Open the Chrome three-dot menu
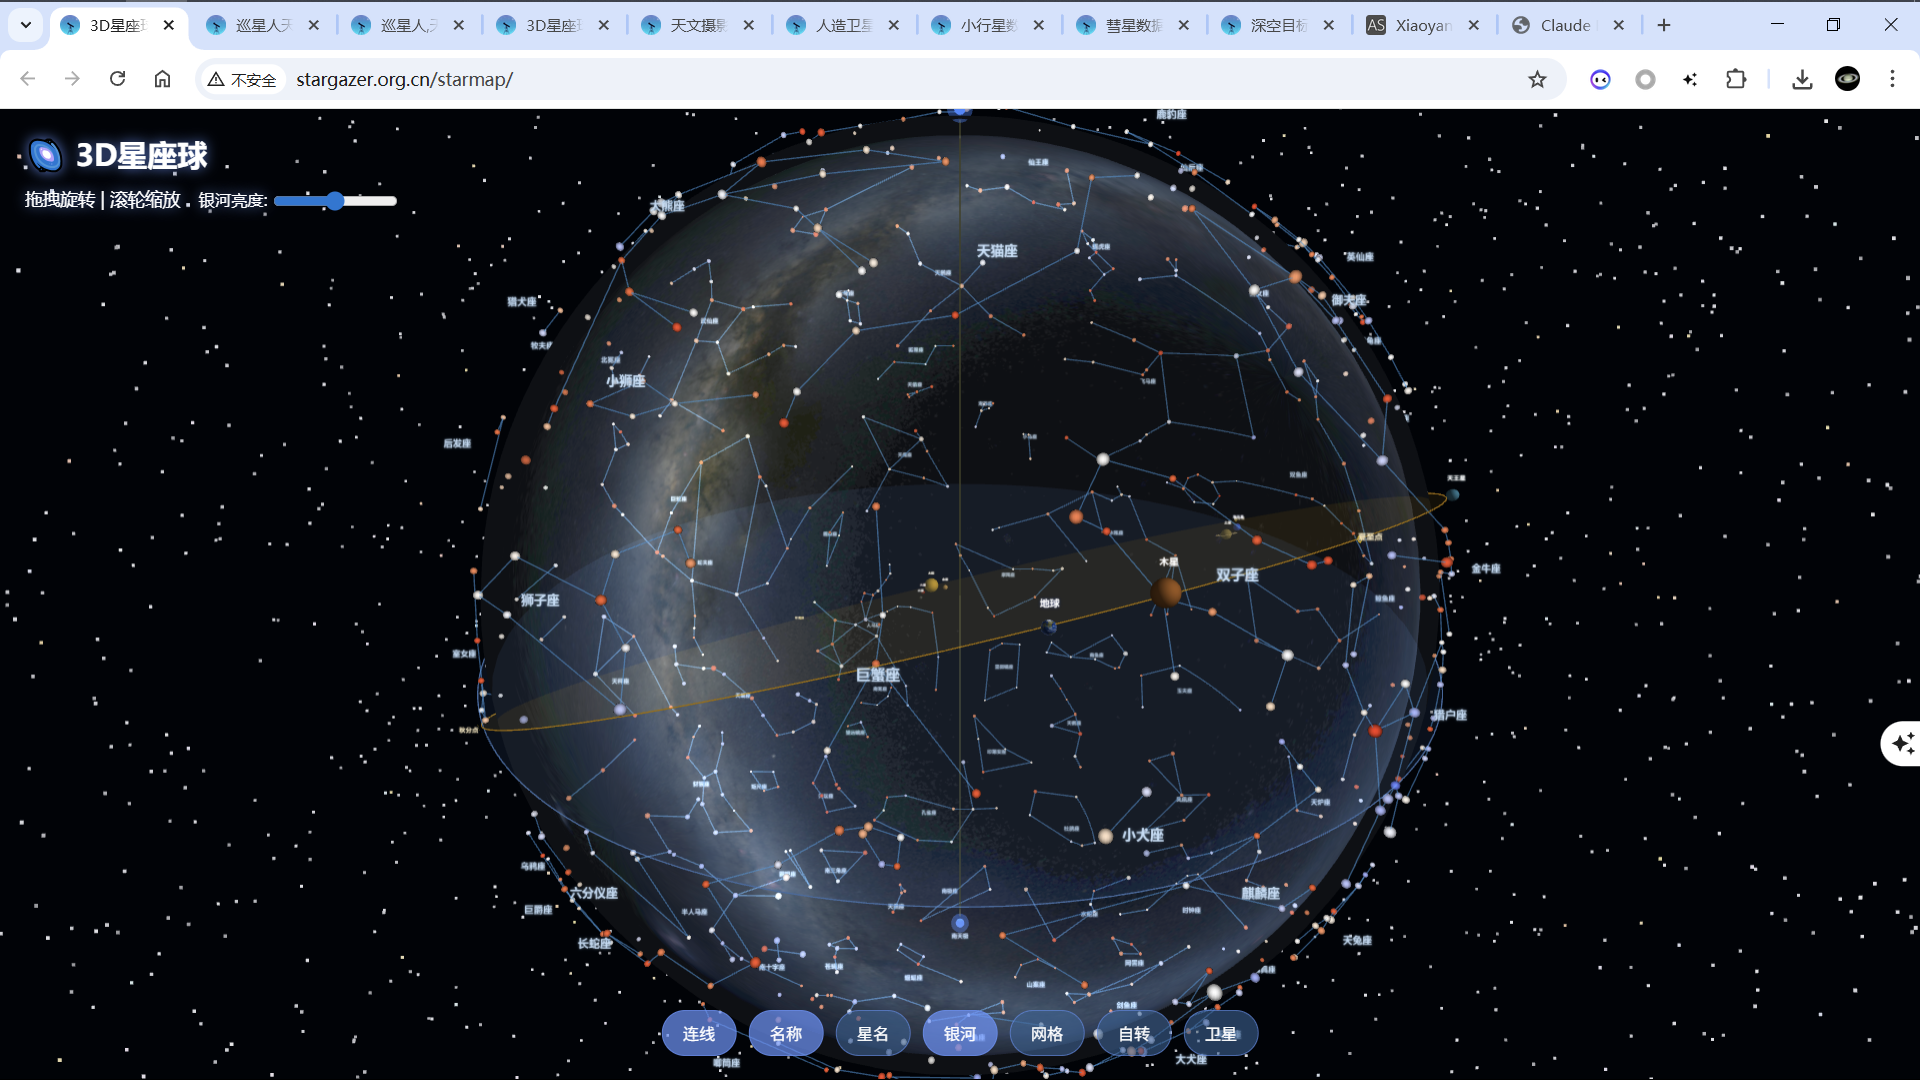 click(1892, 79)
